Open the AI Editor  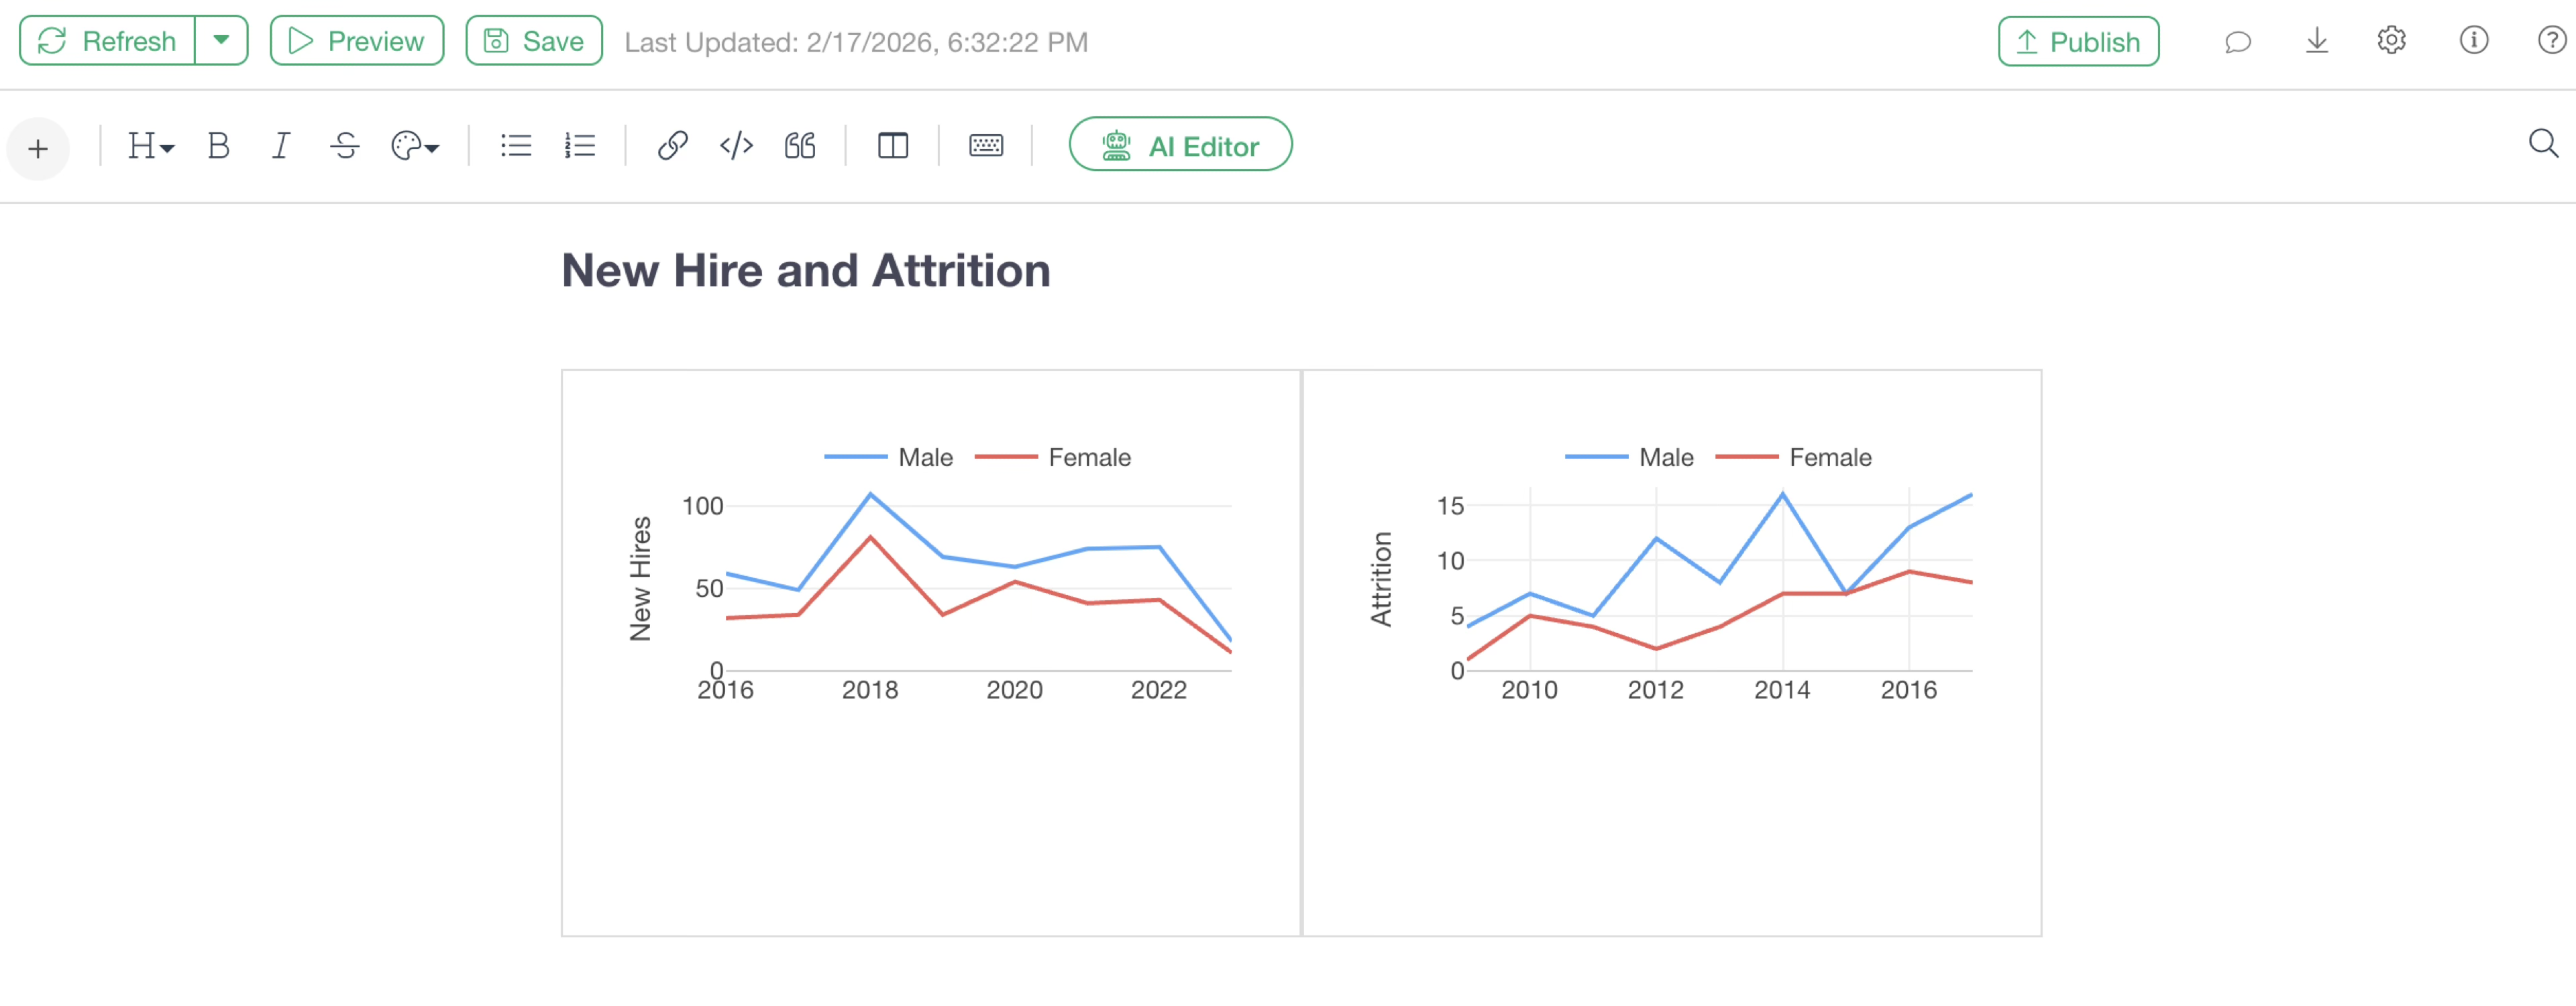click(1180, 146)
